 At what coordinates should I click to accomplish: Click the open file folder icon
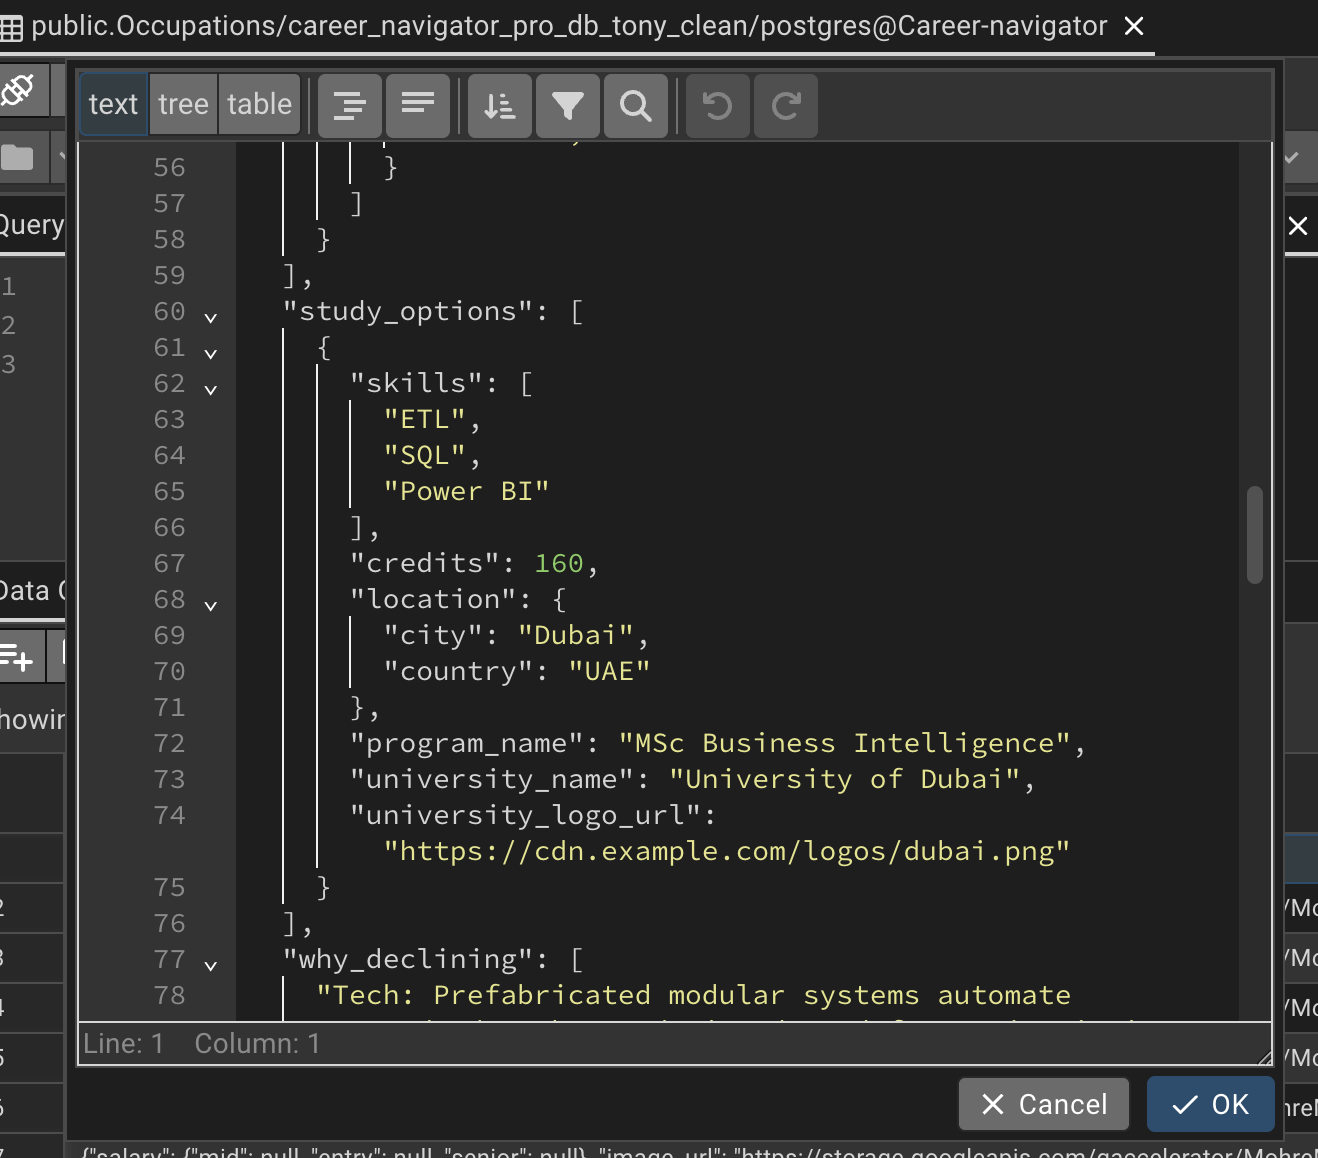point(18,157)
